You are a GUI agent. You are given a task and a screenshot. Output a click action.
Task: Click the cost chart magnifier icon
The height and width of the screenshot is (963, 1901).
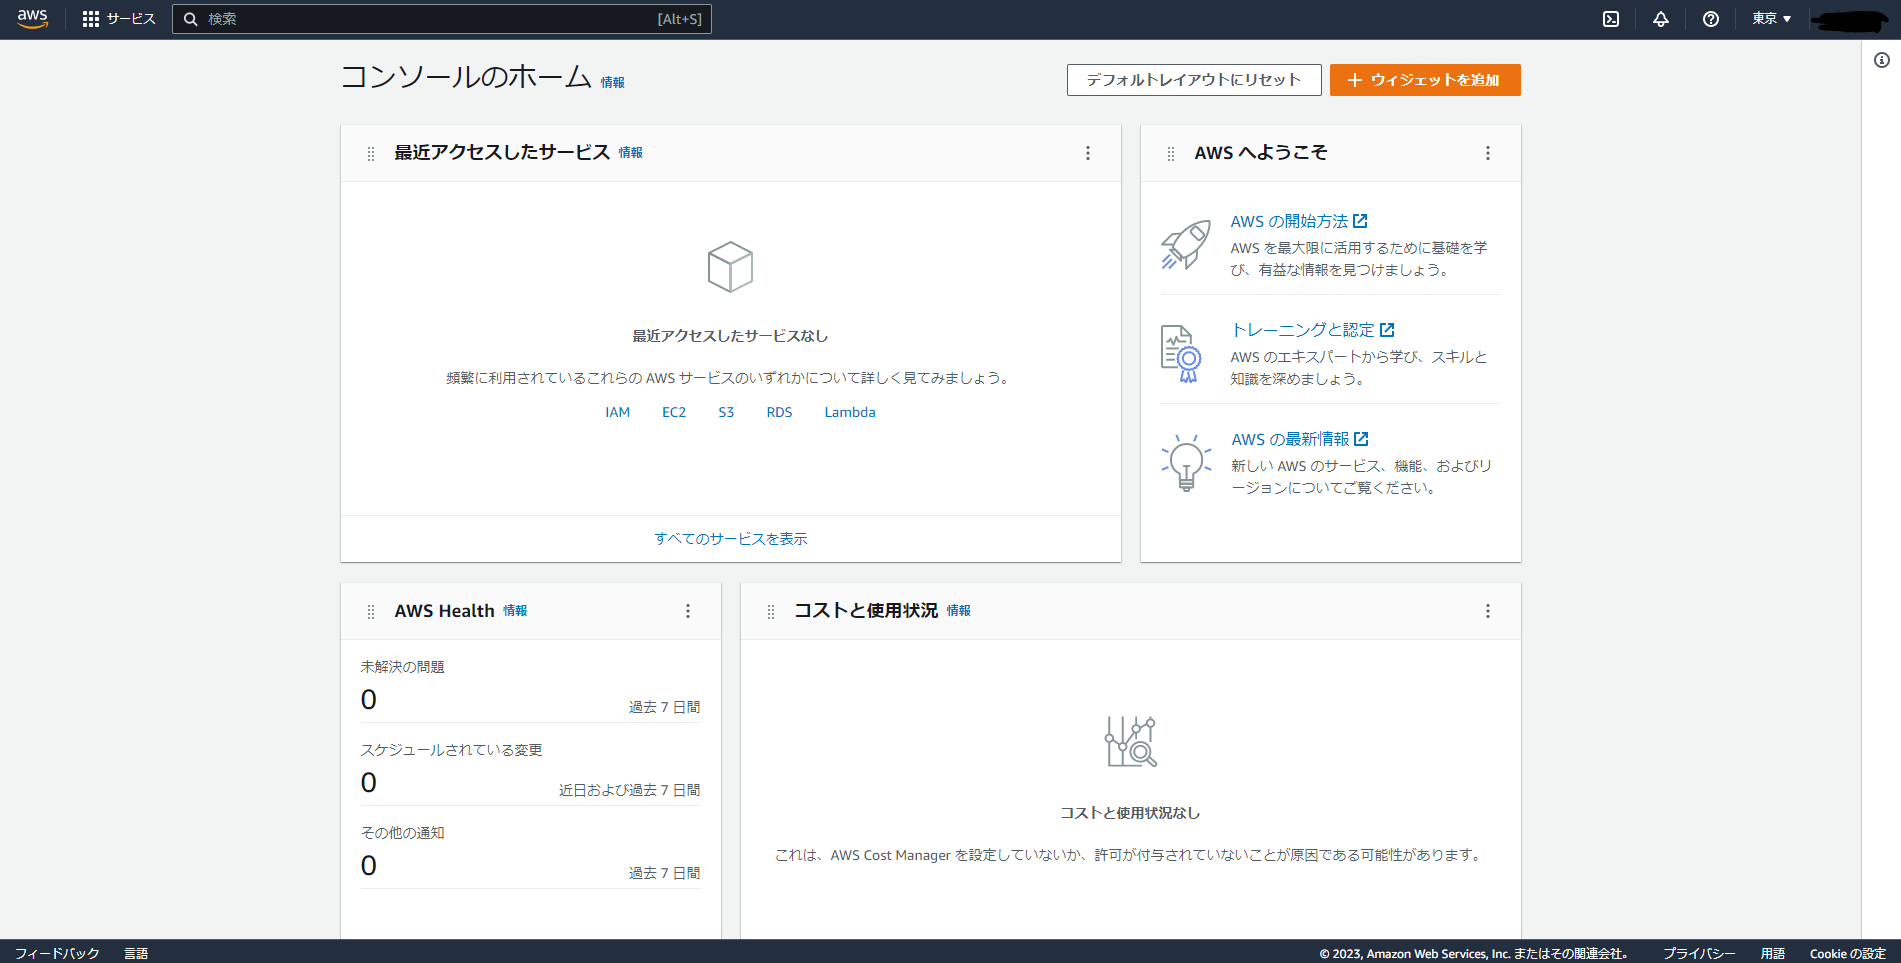1131,742
